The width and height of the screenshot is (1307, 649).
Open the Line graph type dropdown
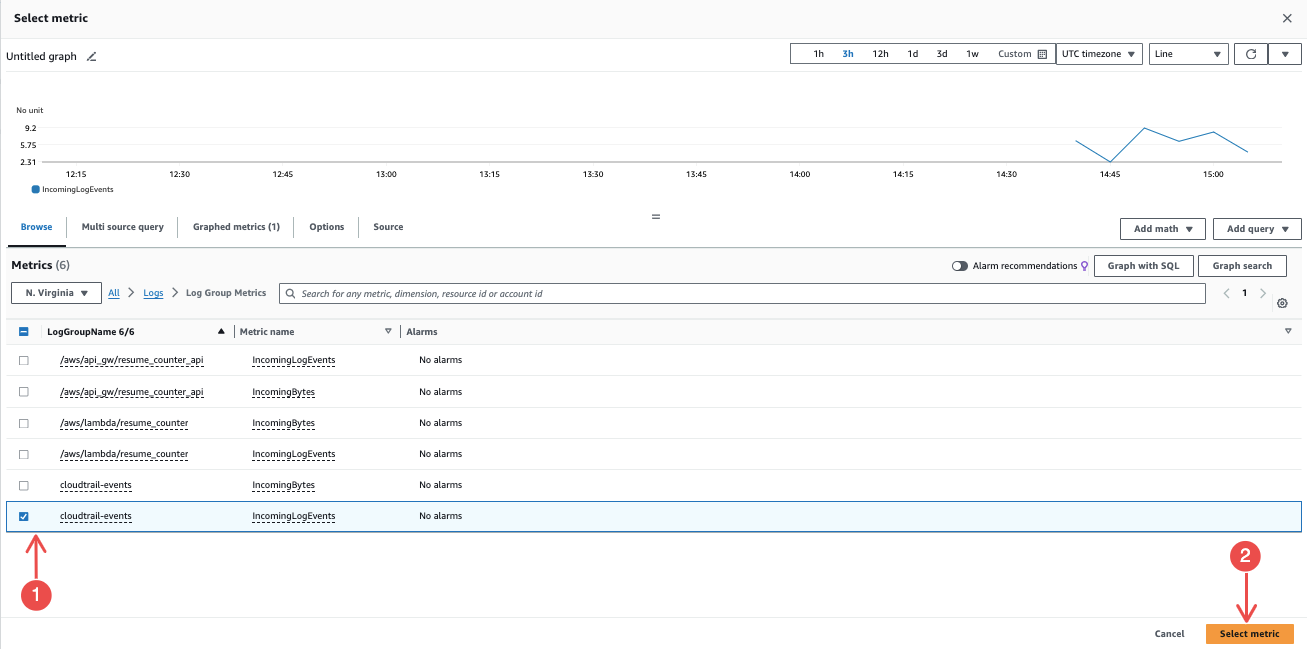click(x=1188, y=53)
